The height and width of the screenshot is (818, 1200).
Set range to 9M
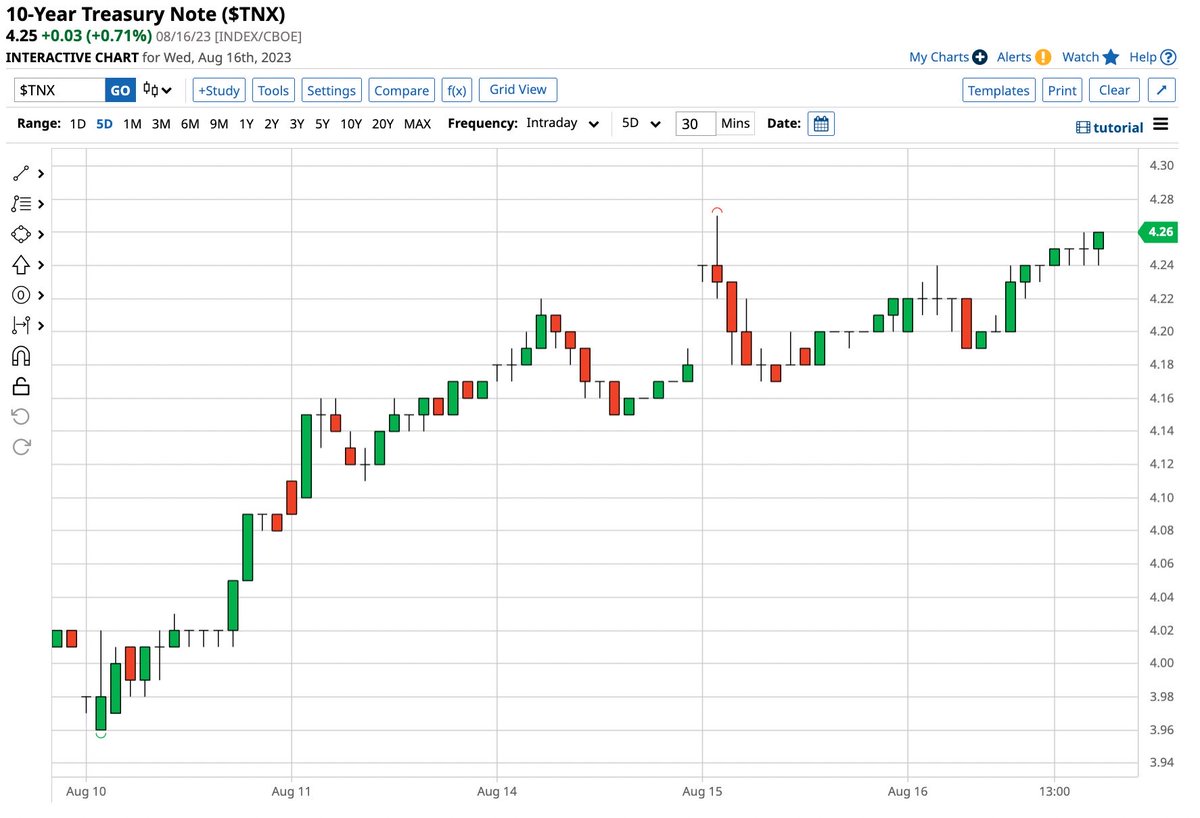[219, 124]
